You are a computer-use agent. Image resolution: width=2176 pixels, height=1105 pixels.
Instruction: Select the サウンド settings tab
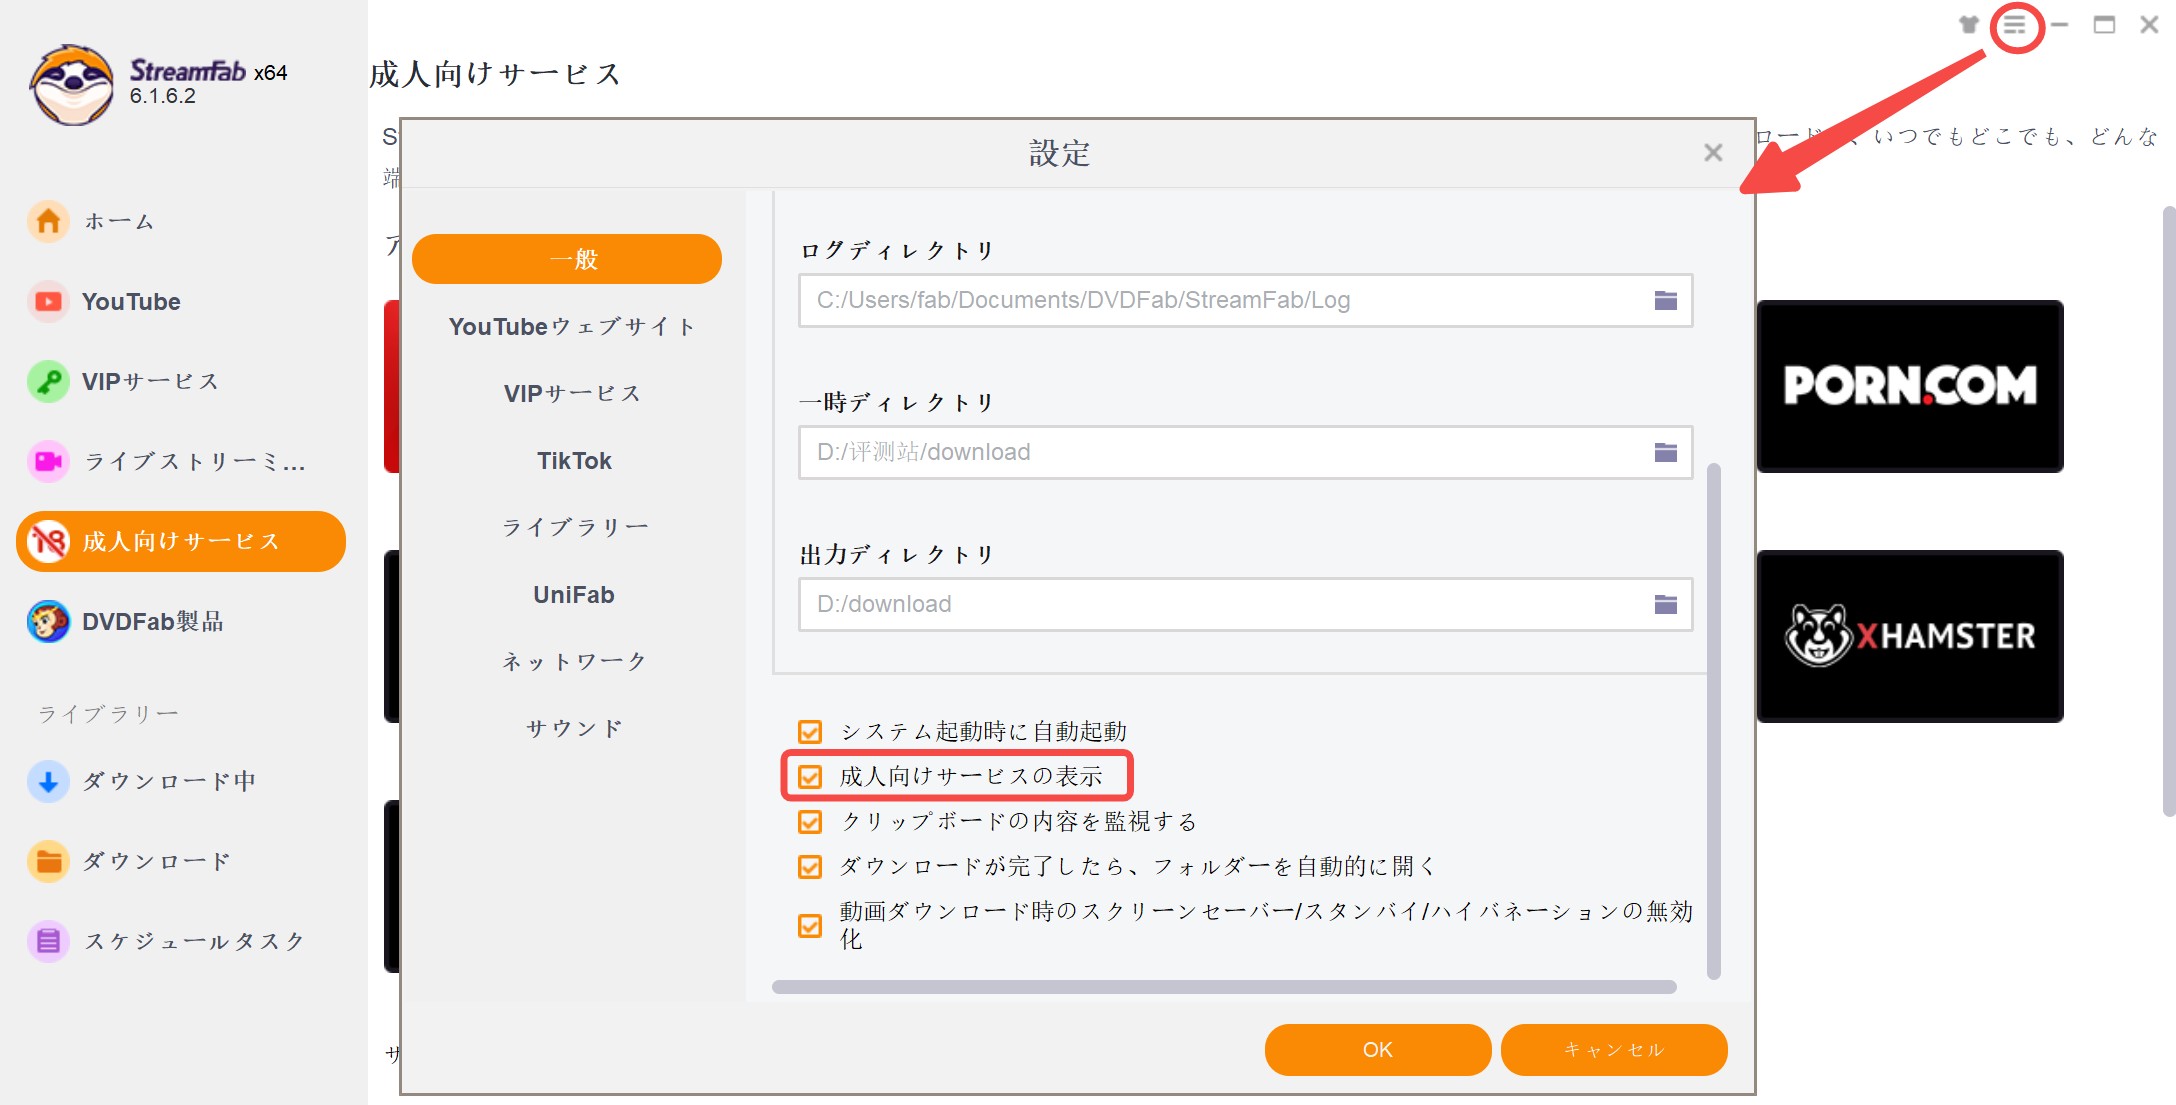coord(573,728)
